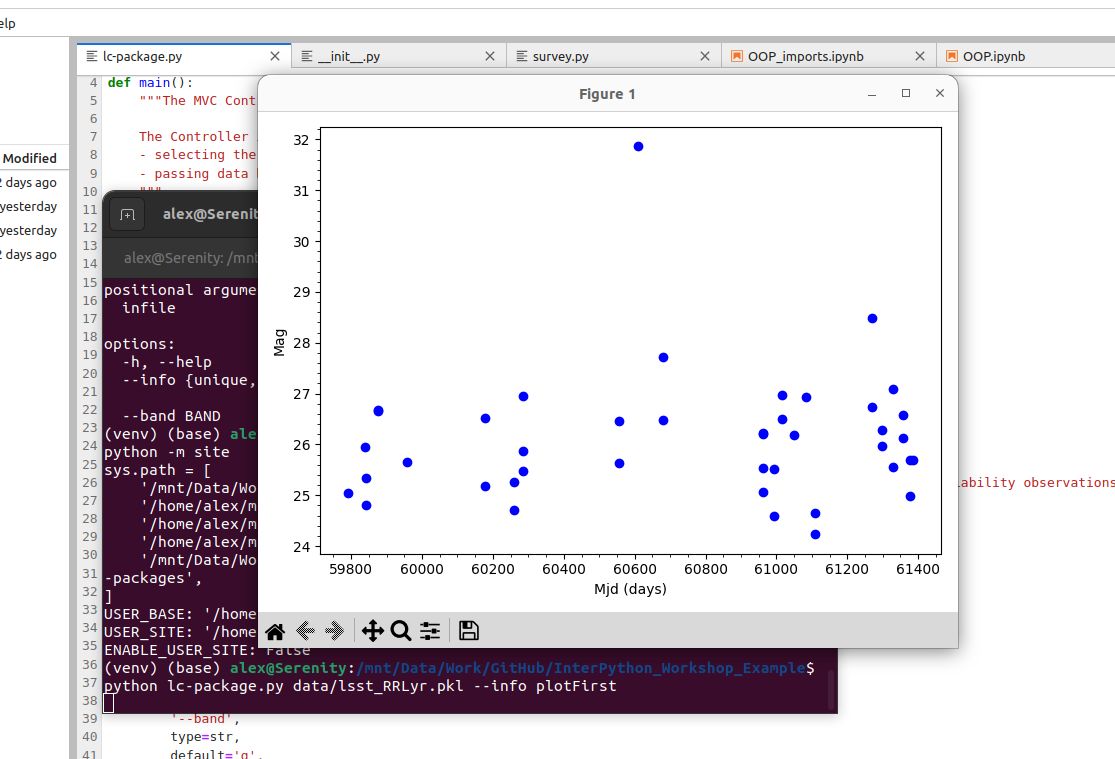Open Configure subplots settings
This screenshot has width=1115, height=759.
click(x=430, y=631)
